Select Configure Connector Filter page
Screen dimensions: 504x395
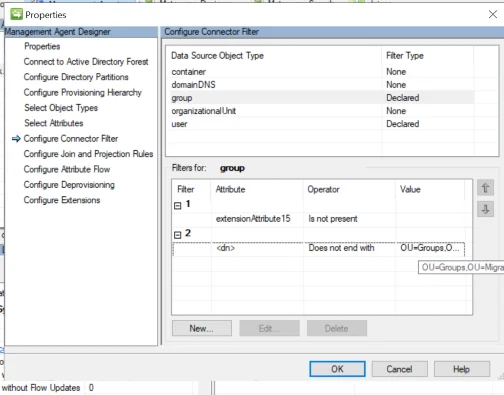click(71, 138)
